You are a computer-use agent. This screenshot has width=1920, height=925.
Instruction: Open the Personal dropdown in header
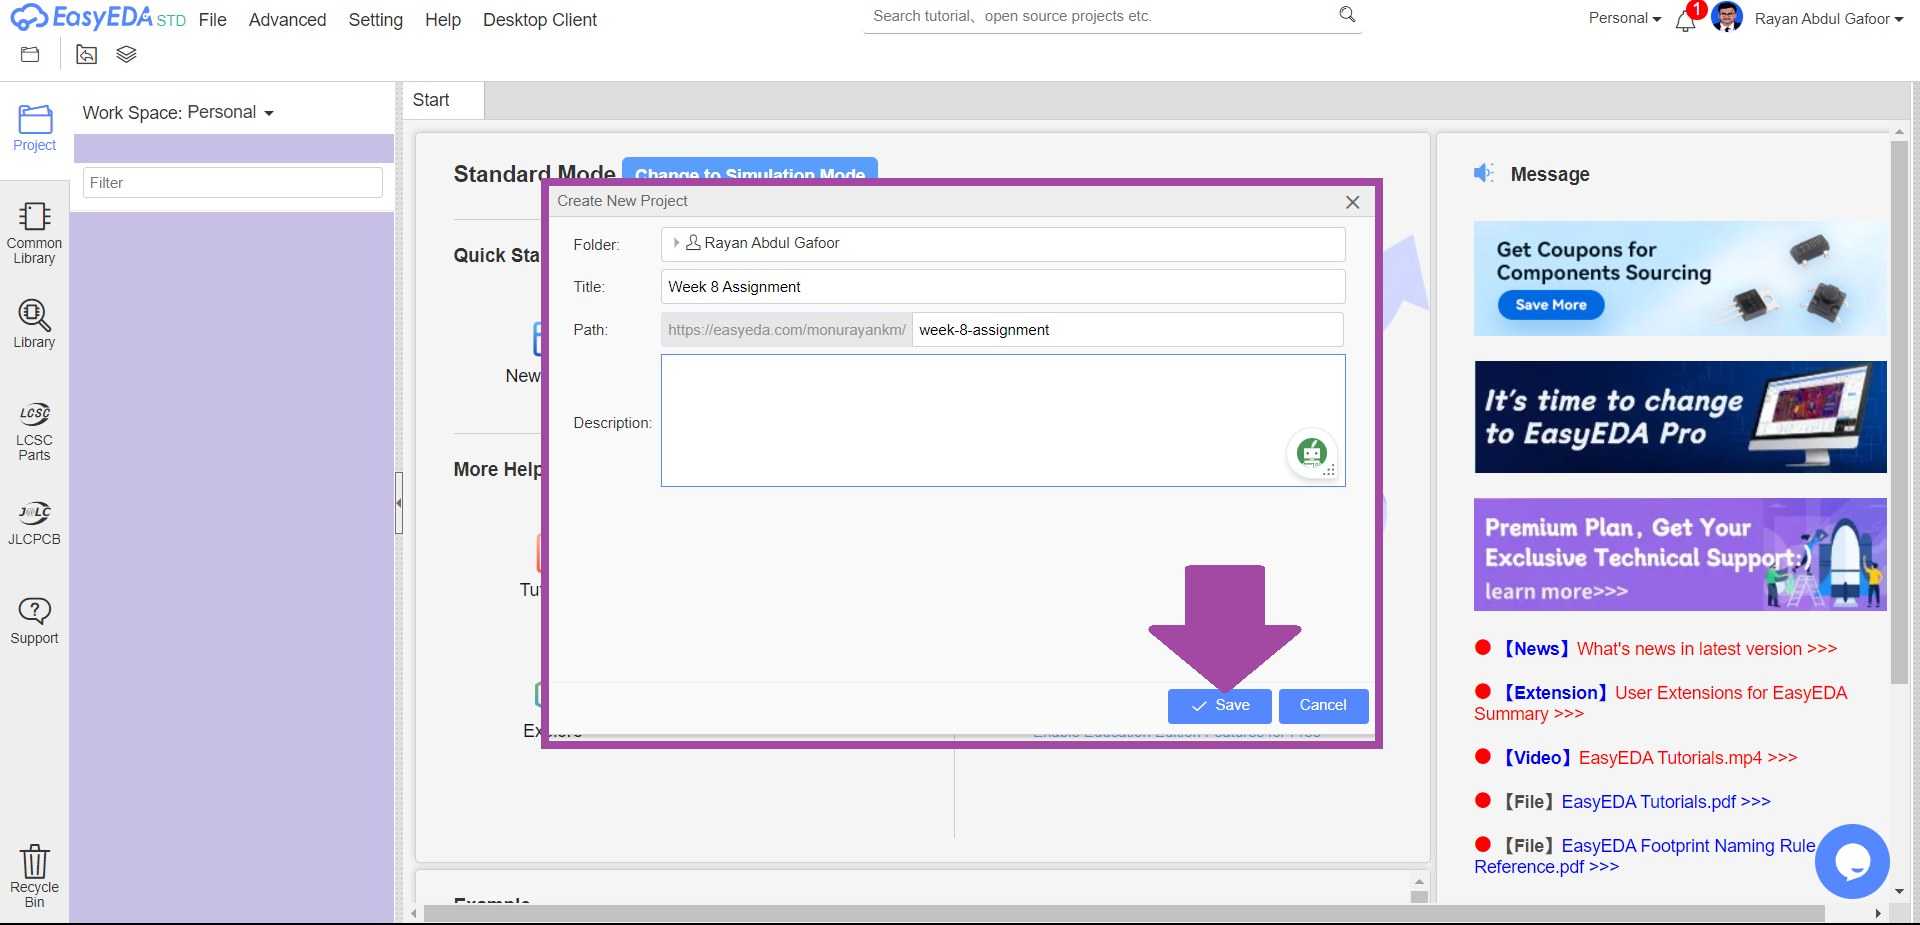[1624, 18]
